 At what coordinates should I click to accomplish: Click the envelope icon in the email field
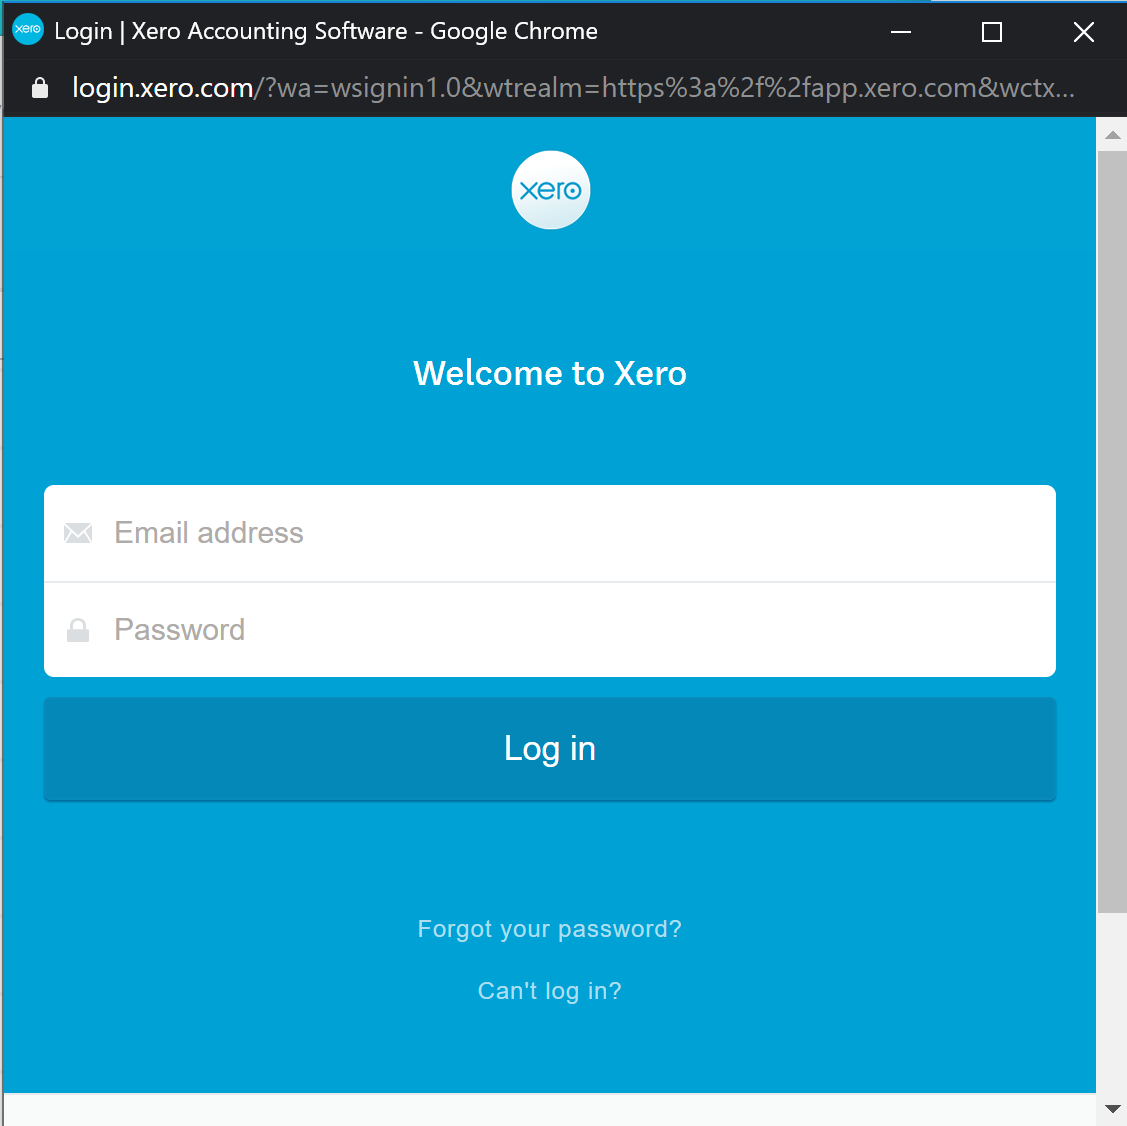[x=78, y=533]
